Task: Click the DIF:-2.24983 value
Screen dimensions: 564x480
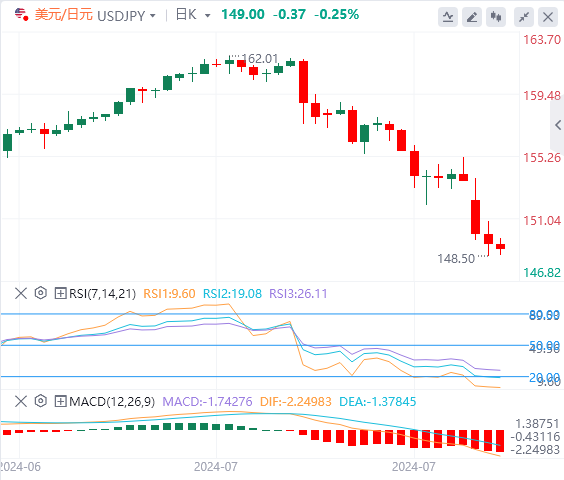Action: pos(296,401)
